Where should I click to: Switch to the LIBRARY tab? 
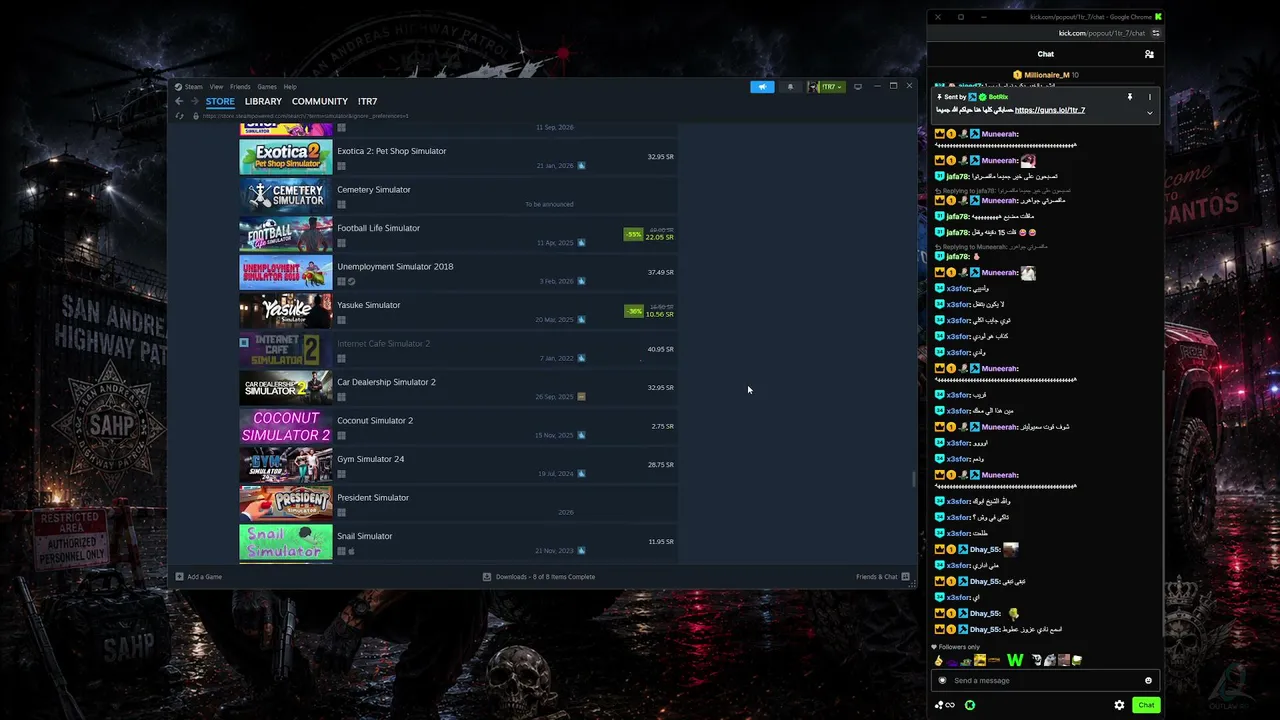pos(263,101)
